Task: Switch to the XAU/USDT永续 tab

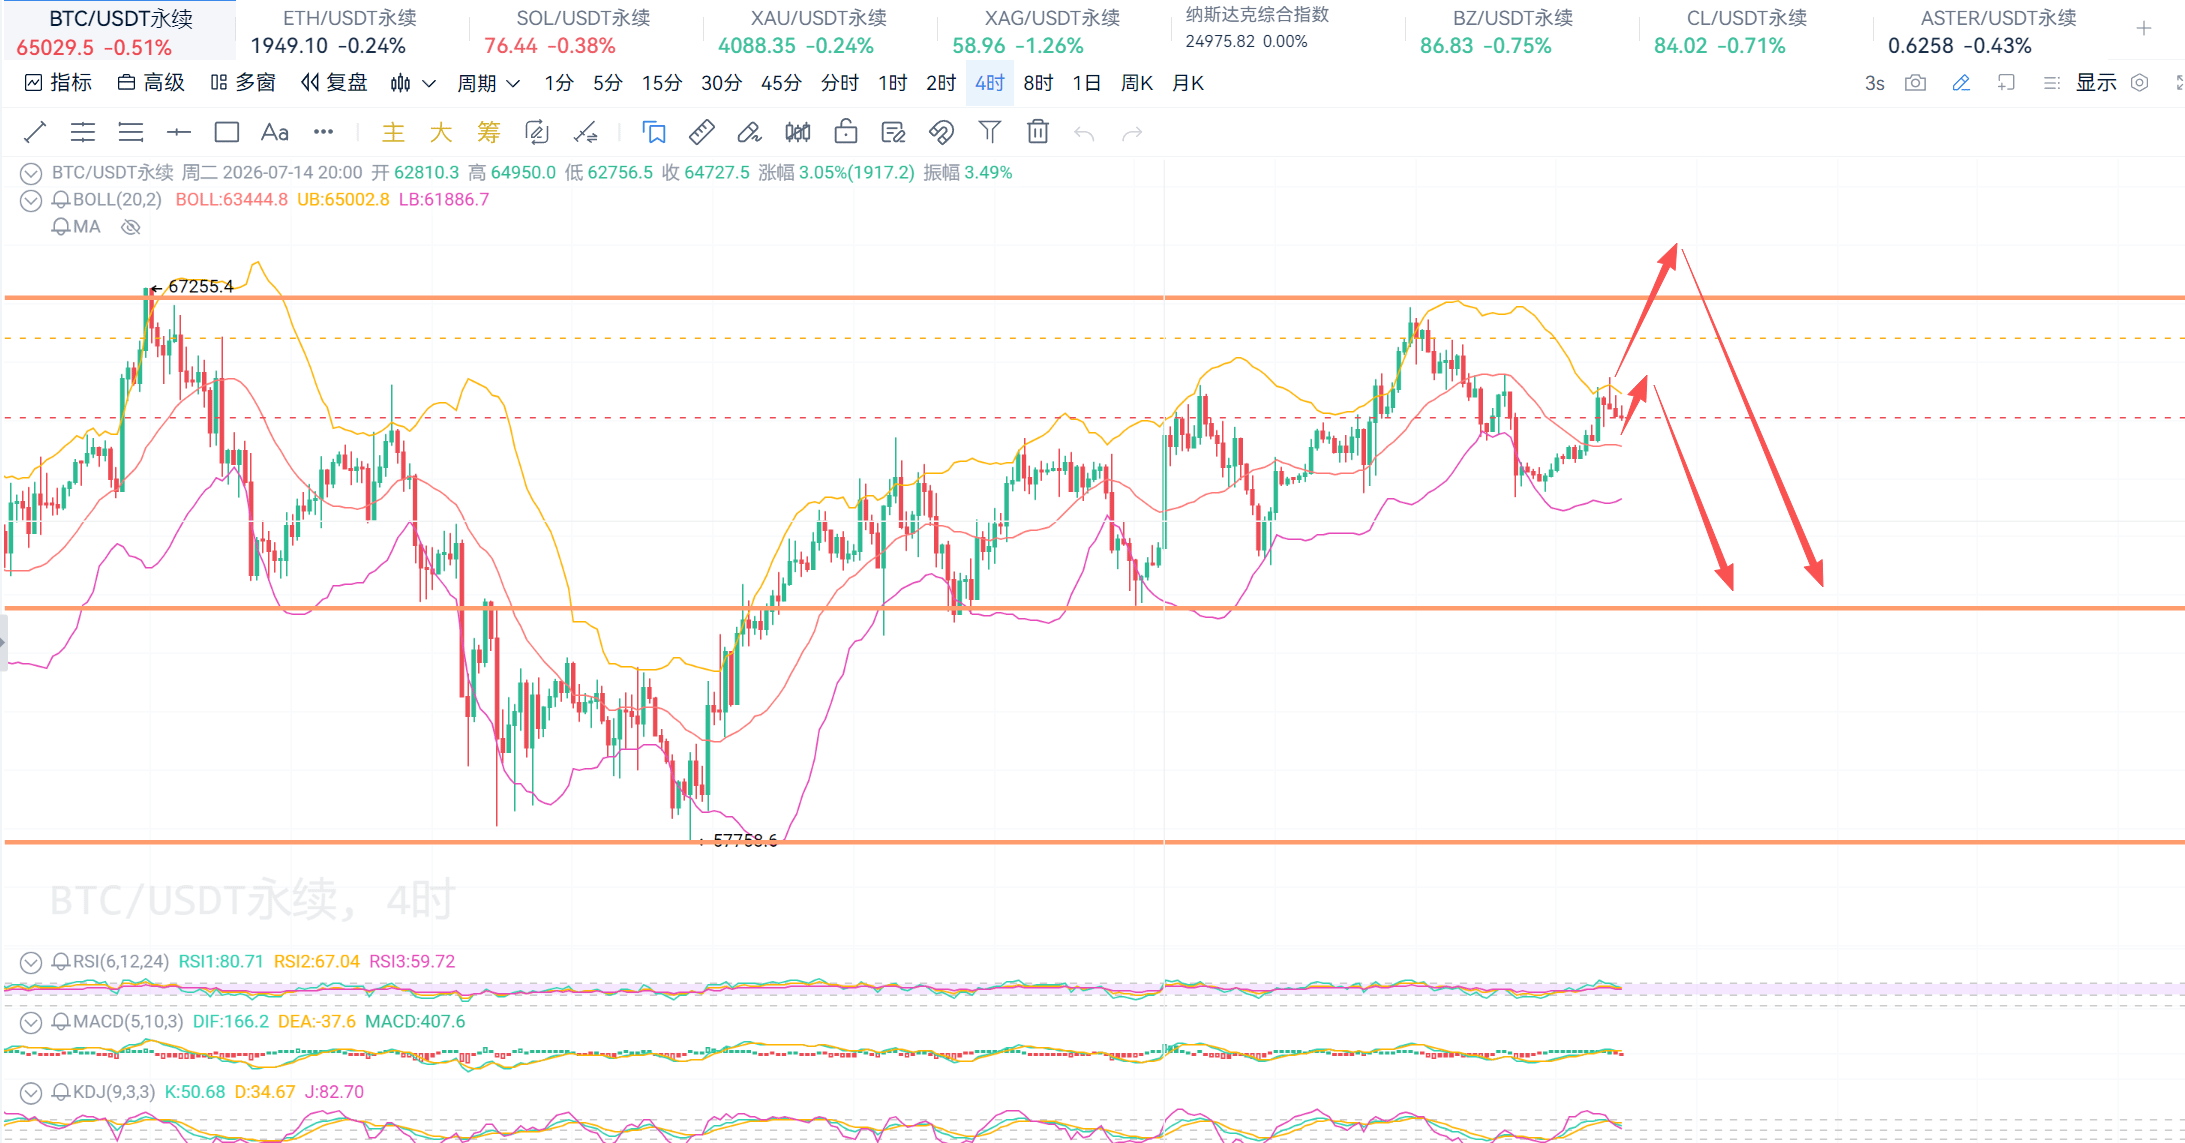Action: click(x=818, y=31)
